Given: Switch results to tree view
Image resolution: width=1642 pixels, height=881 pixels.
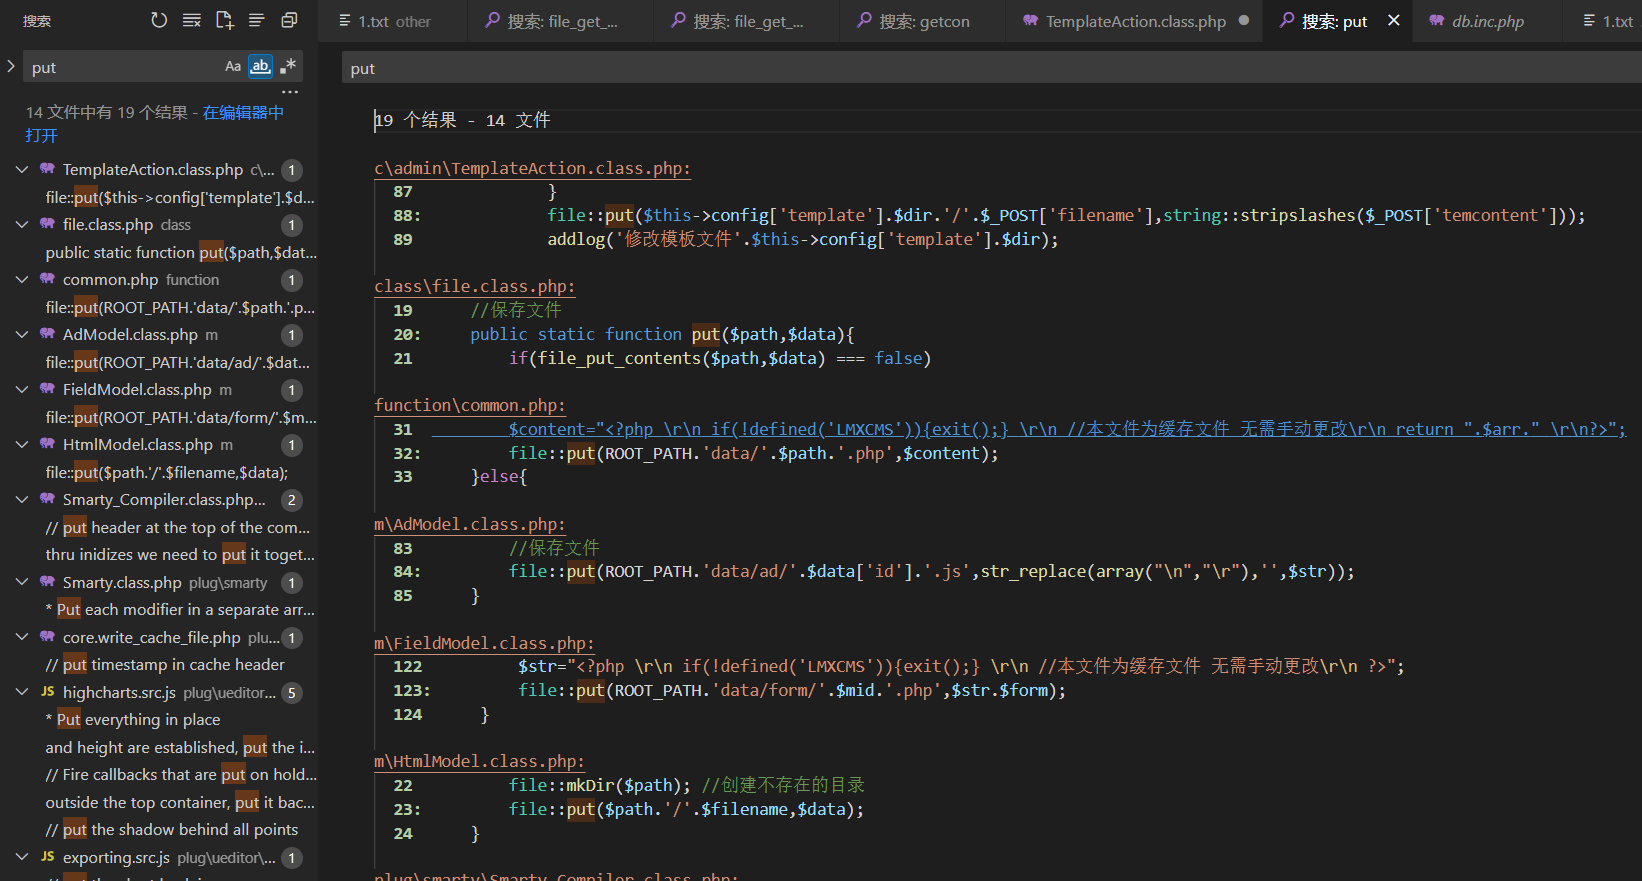Looking at the screenshot, I should pyautogui.click(x=257, y=20).
